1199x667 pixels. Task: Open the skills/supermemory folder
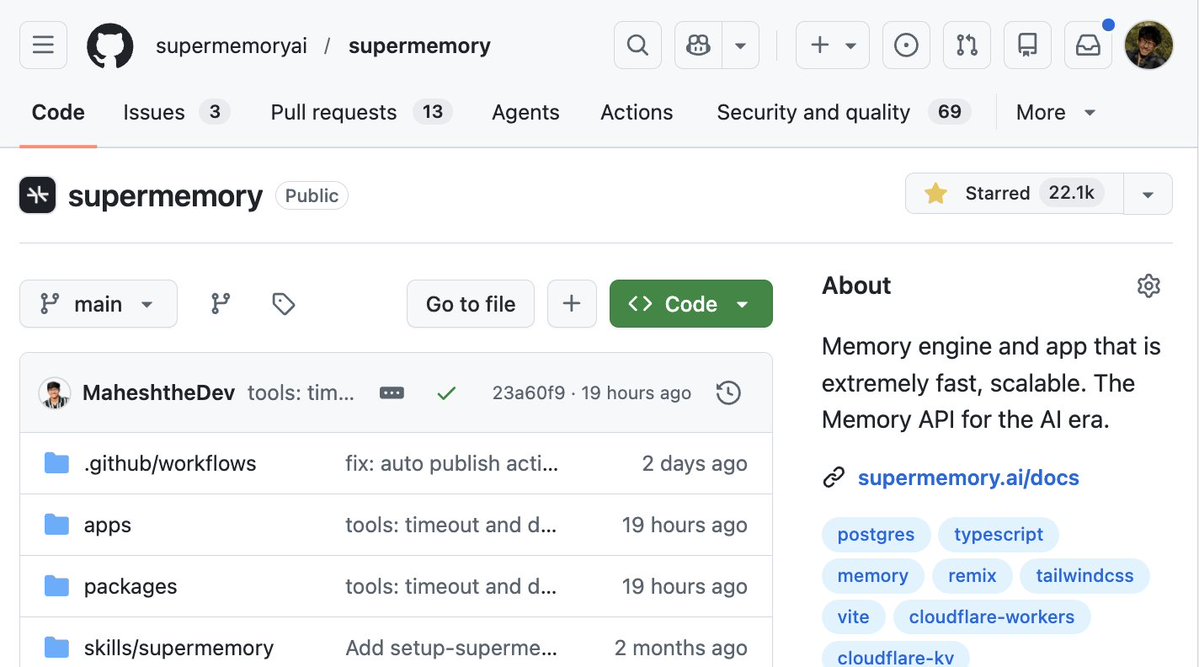tap(178, 648)
